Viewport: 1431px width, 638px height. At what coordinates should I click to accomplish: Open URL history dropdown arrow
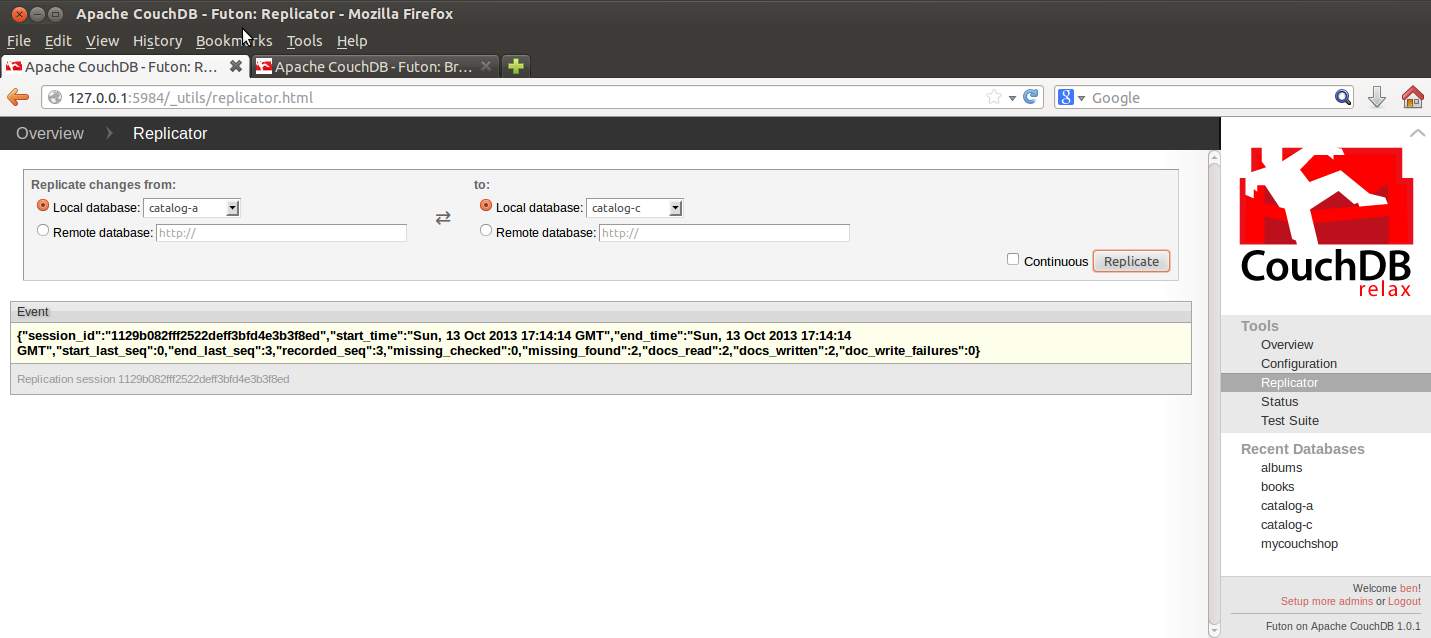(x=1012, y=97)
